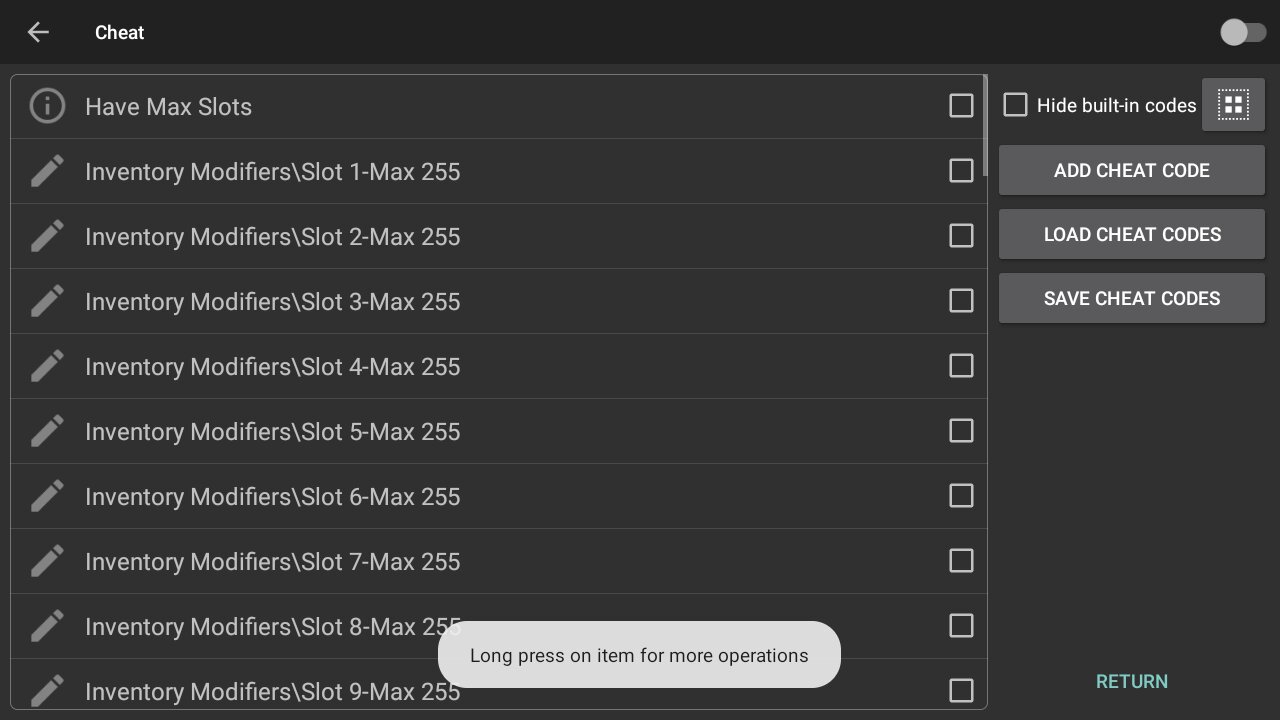The image size is (1280, 720).
Task: Open LOAD CHEAT CODES
Action: pos(1132,235)
